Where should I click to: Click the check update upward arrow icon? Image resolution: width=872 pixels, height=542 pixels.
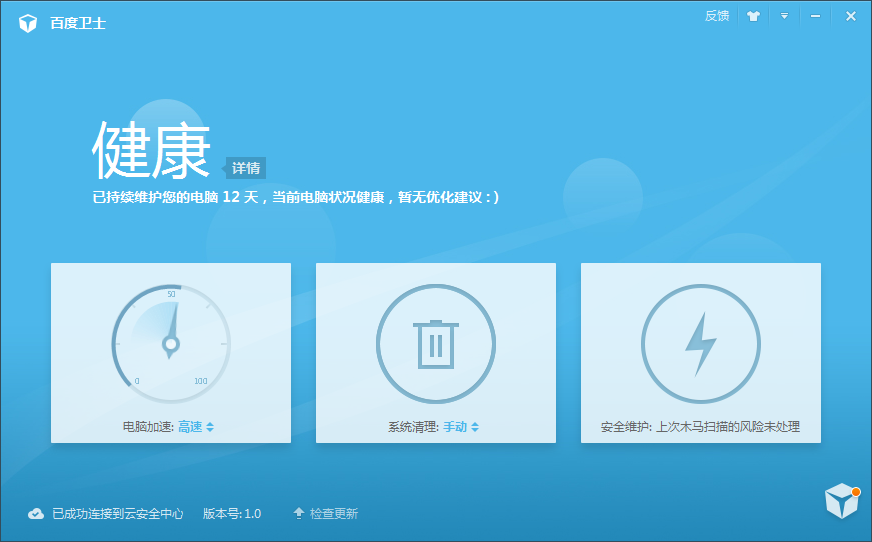[x=298, y=513]
